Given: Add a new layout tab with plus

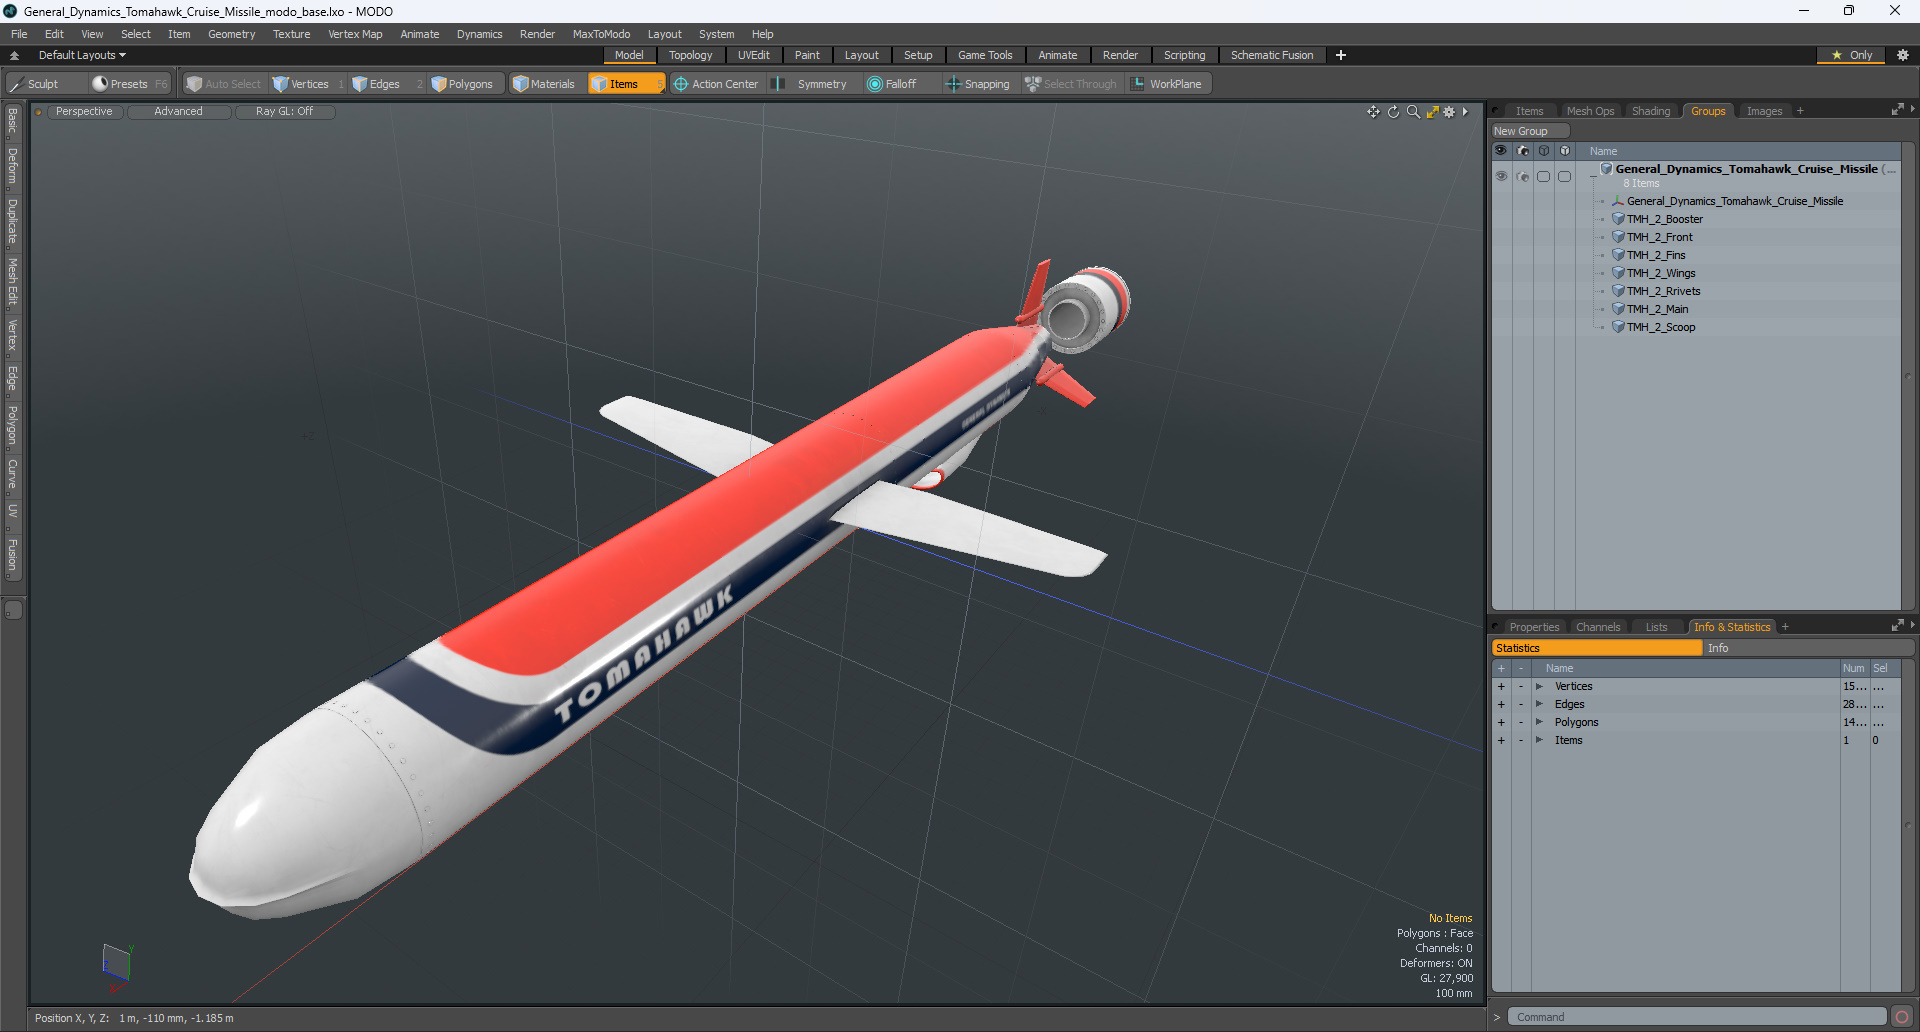Looking at the screenshot, I should point(1341,55).
